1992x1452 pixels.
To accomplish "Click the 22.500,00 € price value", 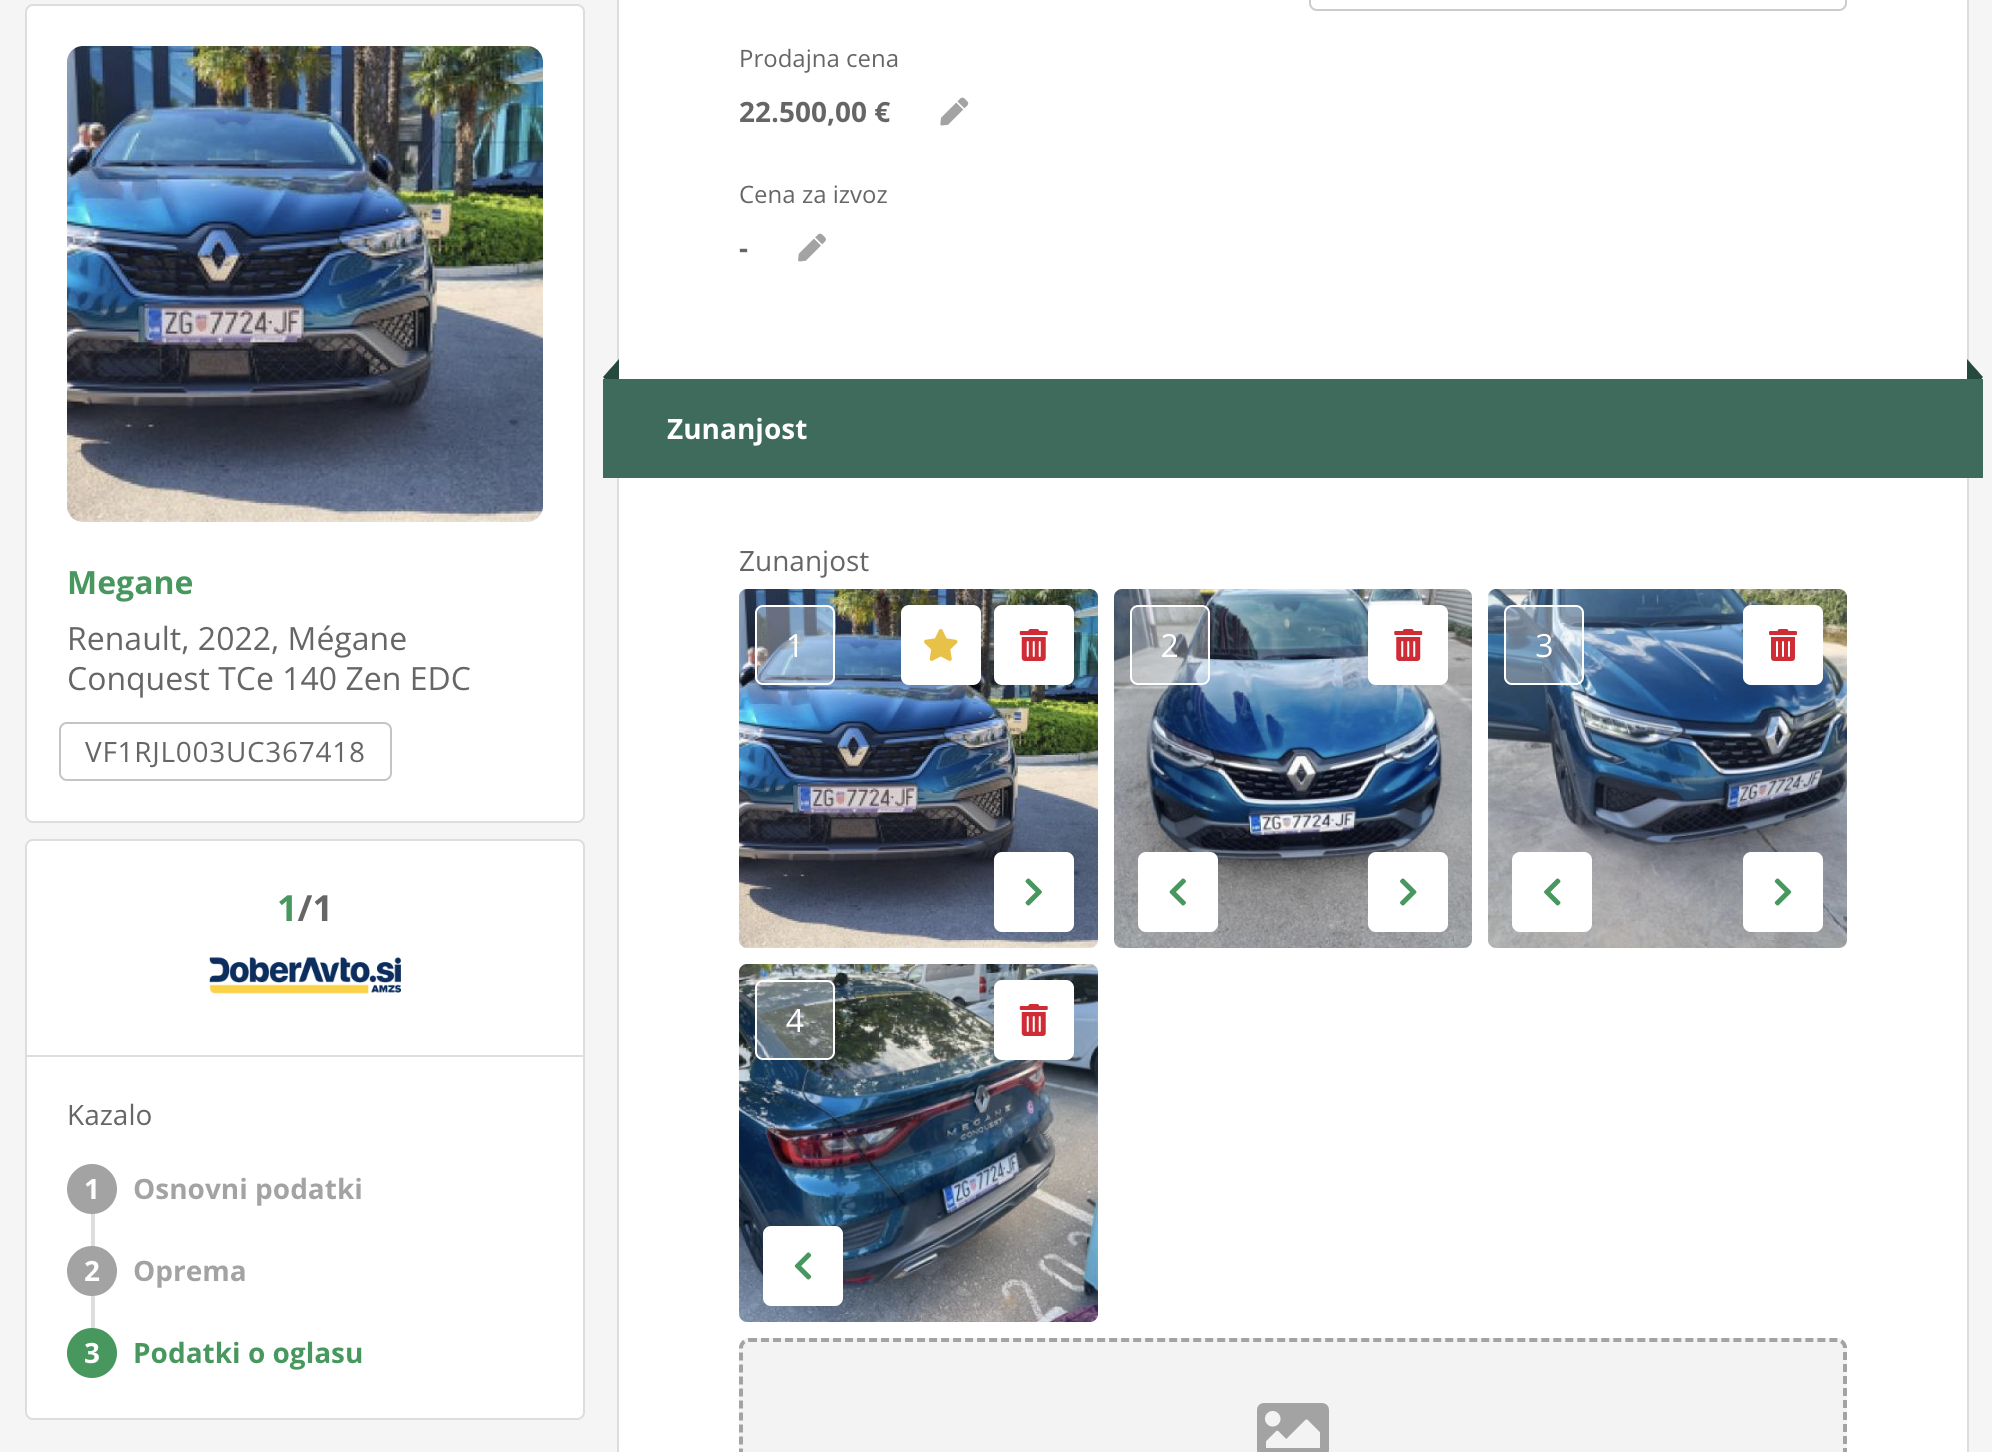I will click(x=814, y=112).
